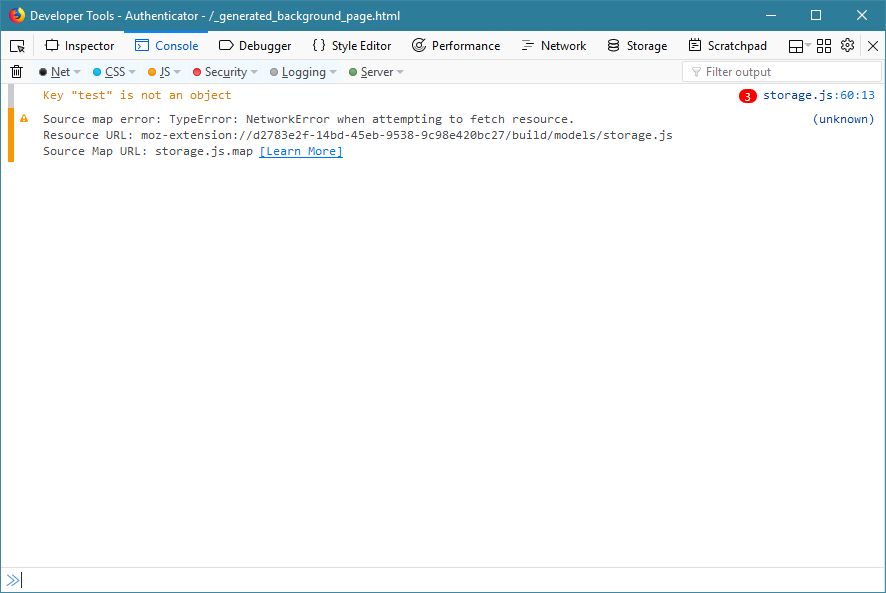Clear the console with trash icon
Screen dimensions: 886x593
pos(16,72)
